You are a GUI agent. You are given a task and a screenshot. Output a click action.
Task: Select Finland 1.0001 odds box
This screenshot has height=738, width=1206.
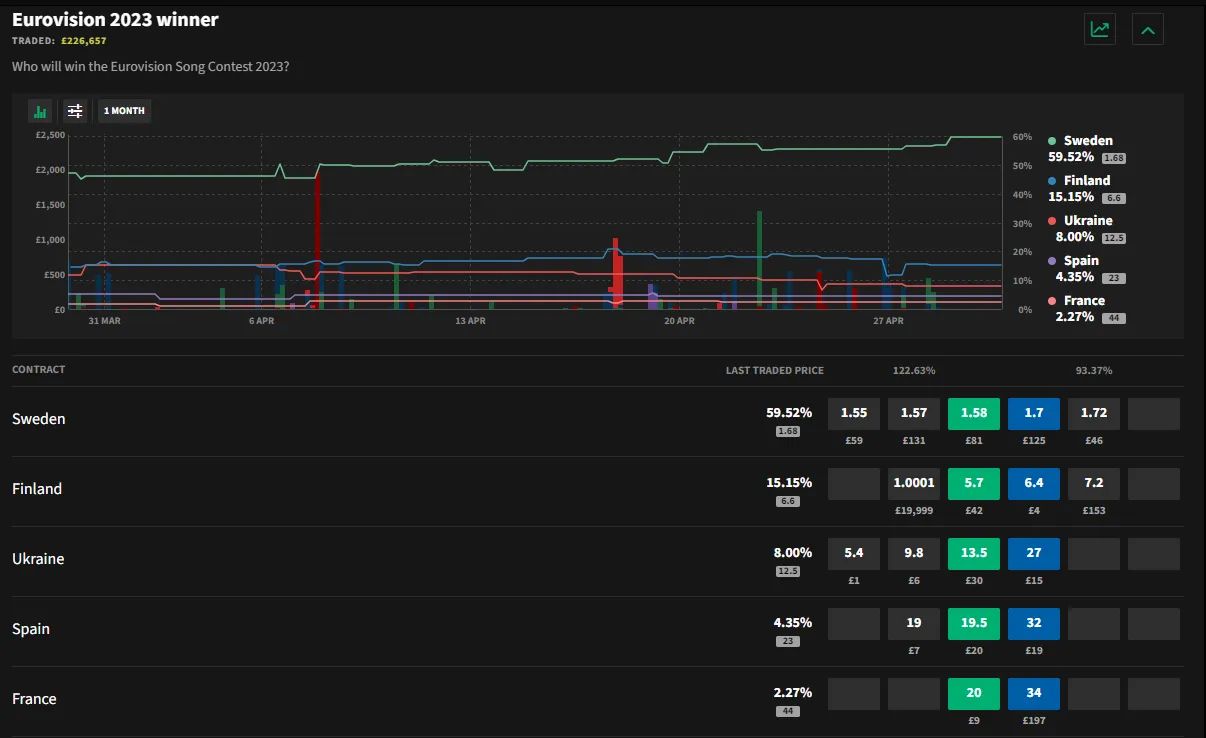(x=914, y=483)
